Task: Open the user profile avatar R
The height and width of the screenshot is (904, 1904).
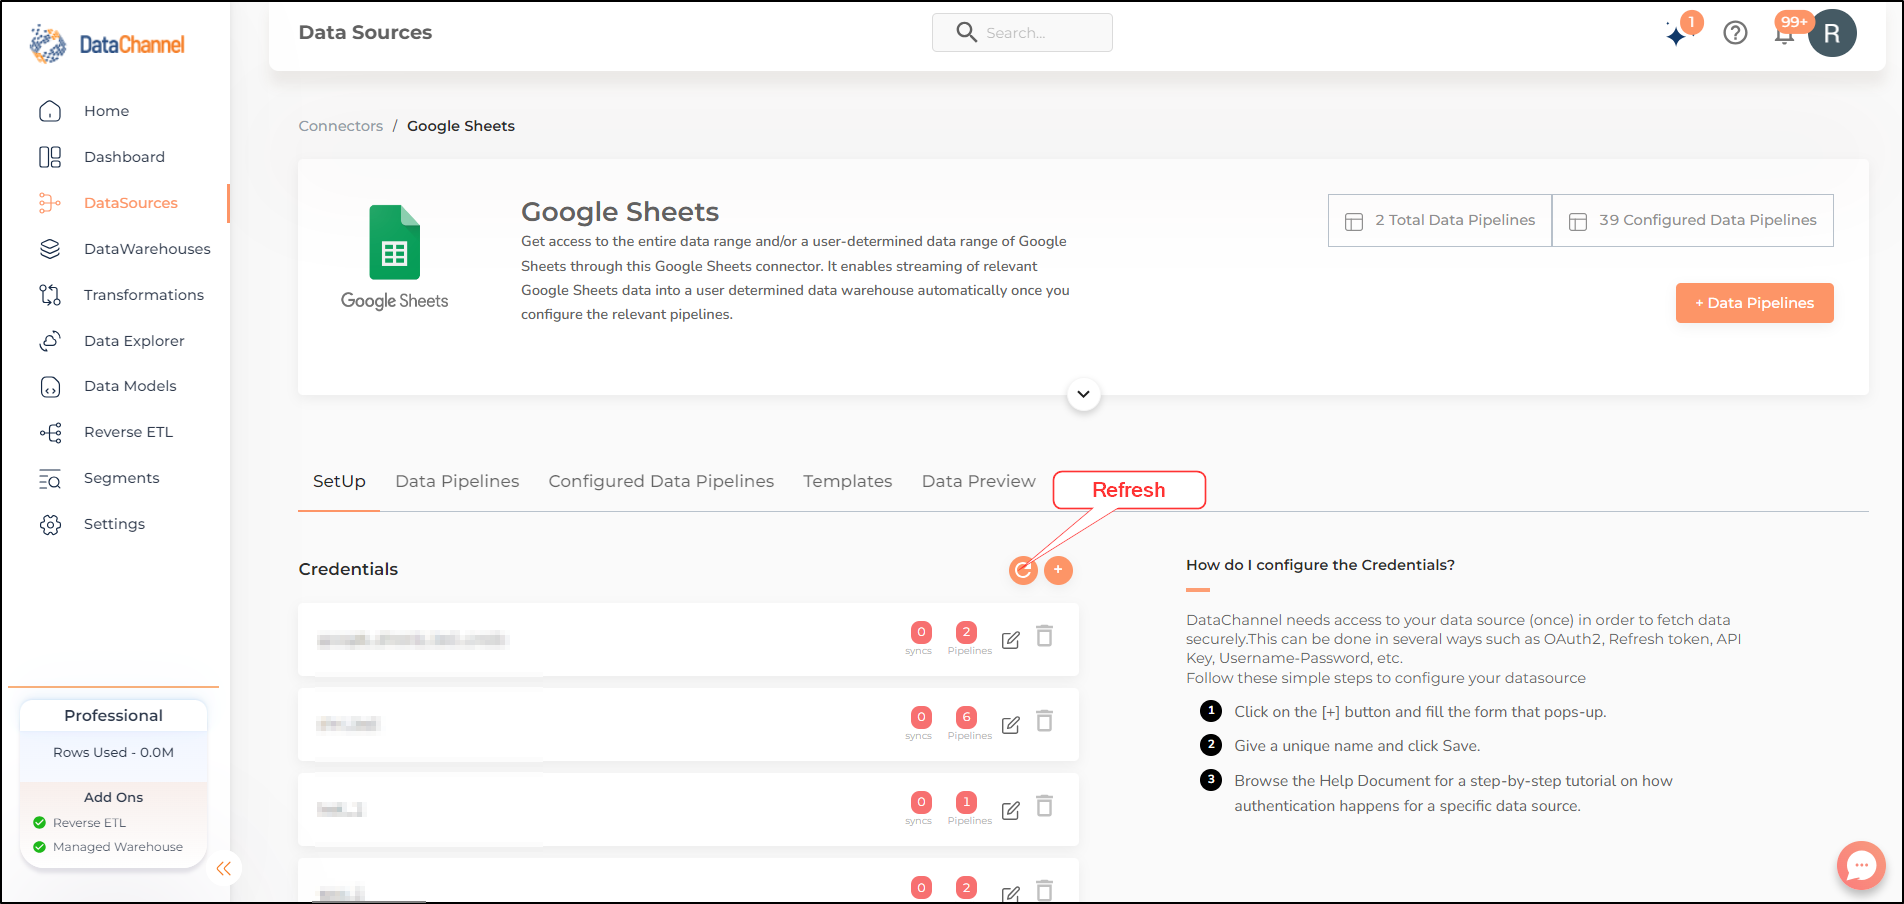Action: [1832, 33]
